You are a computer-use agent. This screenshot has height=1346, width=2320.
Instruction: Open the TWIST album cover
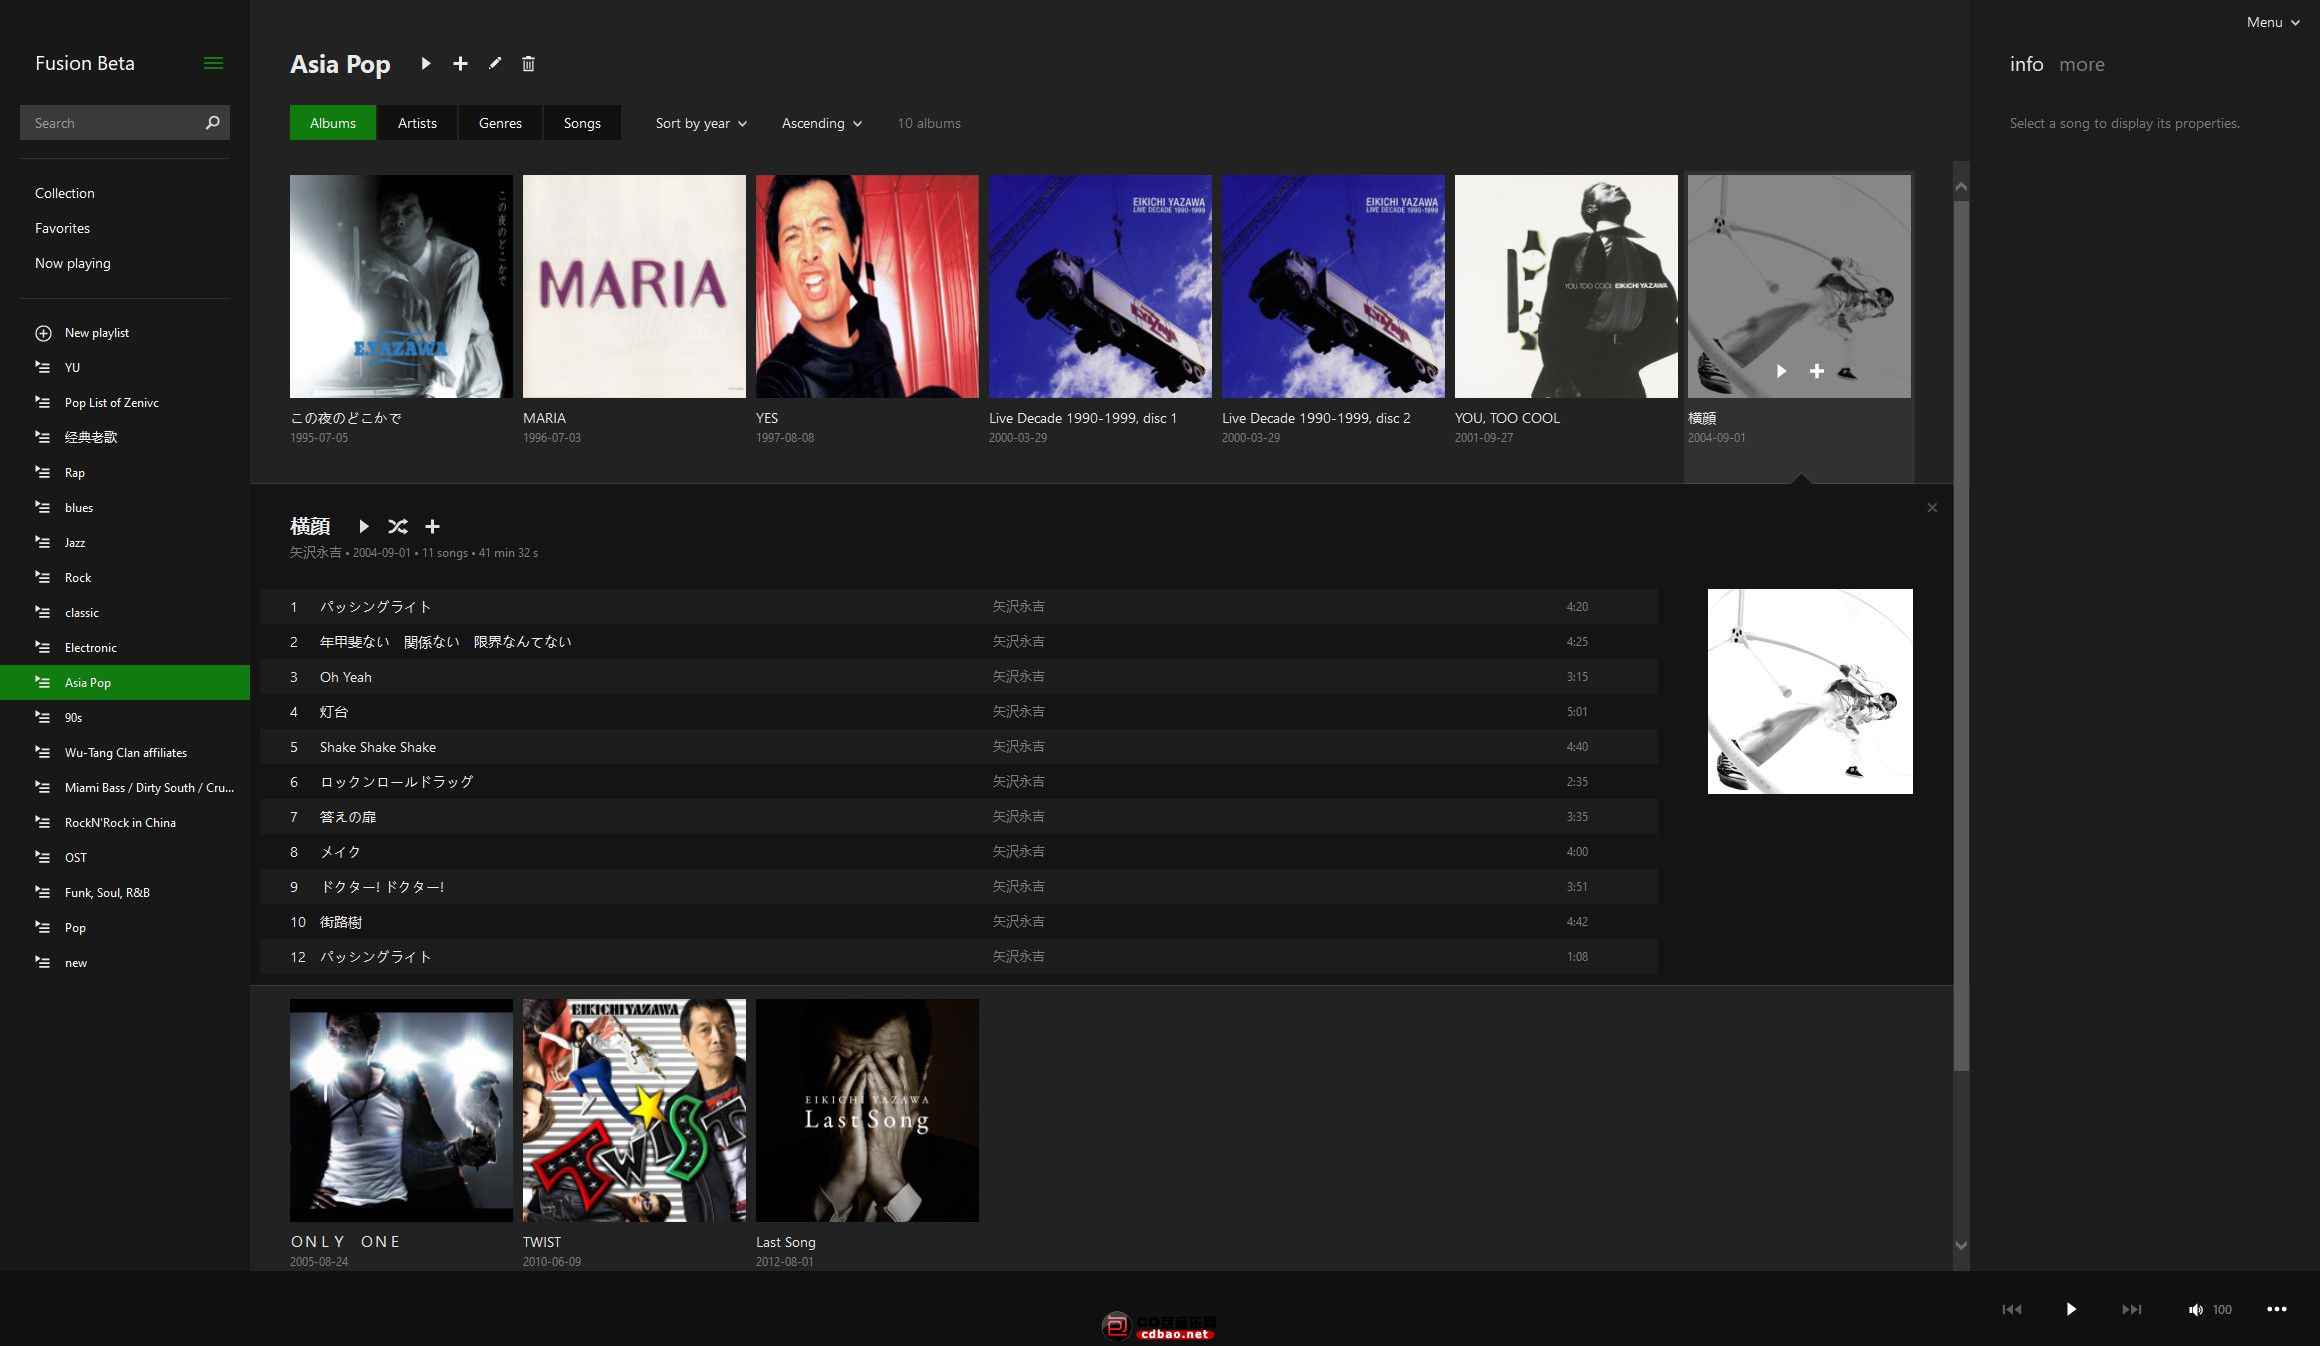click(634, 1110)
